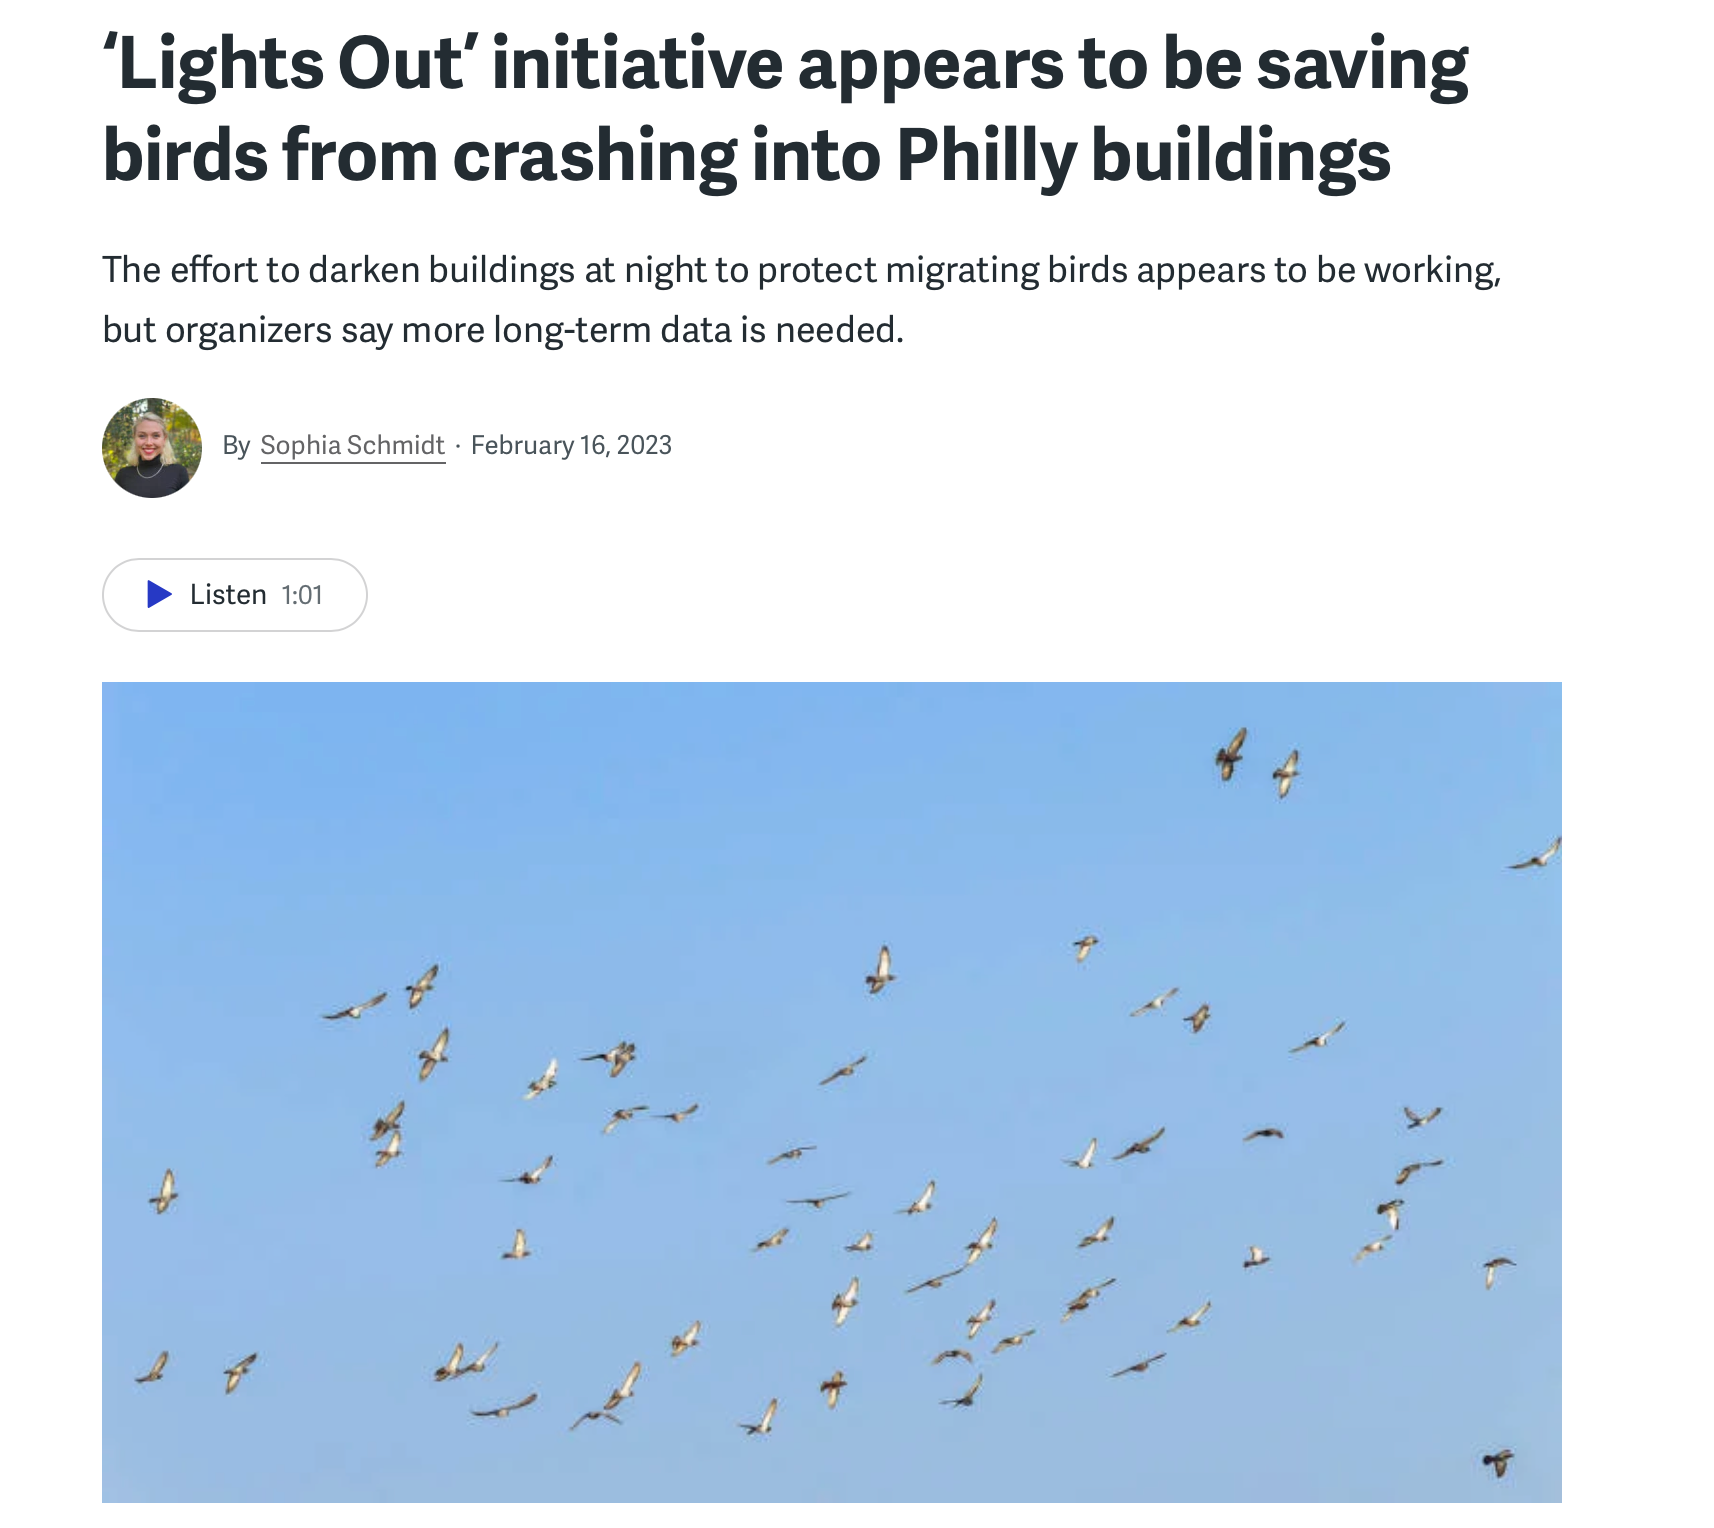
Task: Open the flock of birds photo
Action: click(x=832, y=1092)
